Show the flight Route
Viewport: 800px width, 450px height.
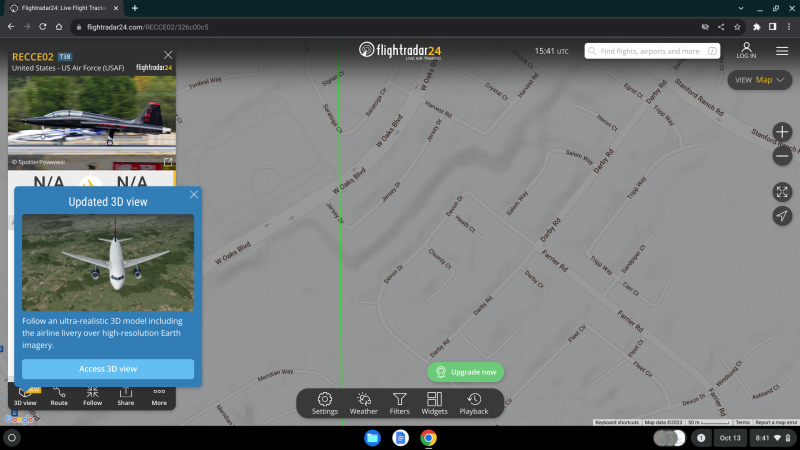point(59,396)
